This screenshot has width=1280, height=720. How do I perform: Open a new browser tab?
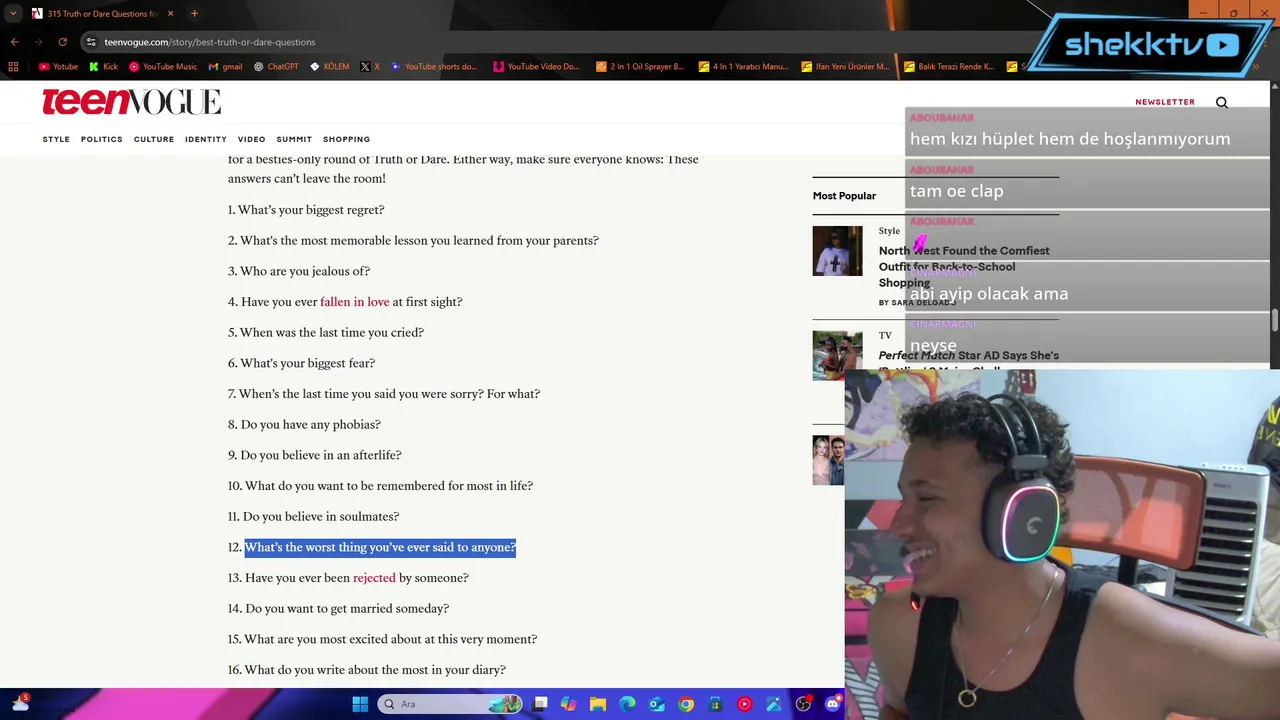[x=194, y=14]
